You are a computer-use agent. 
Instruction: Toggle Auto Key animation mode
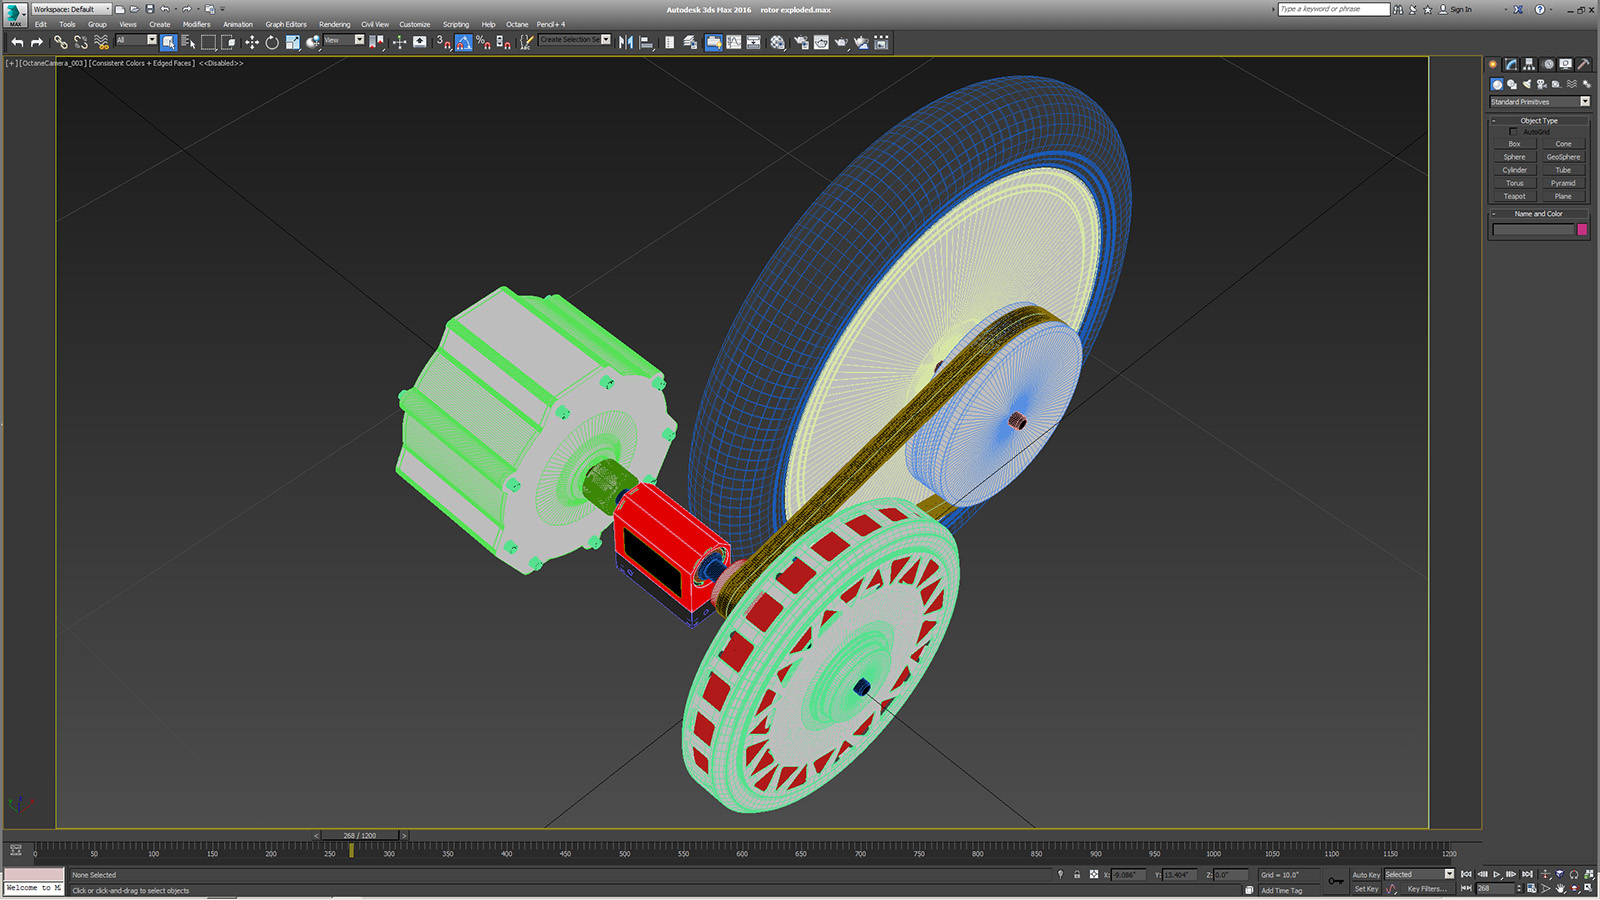tap(1366, 875)
